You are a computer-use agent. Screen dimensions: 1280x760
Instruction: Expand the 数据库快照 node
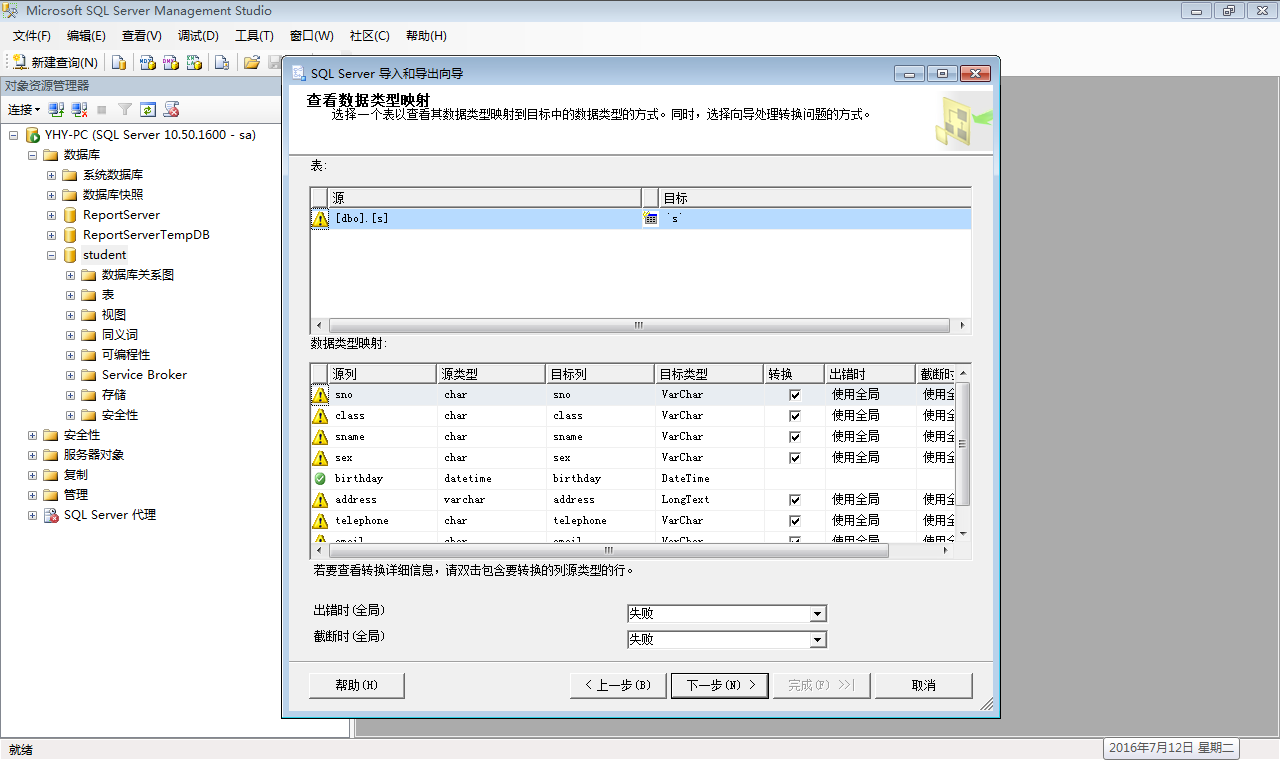52,195
